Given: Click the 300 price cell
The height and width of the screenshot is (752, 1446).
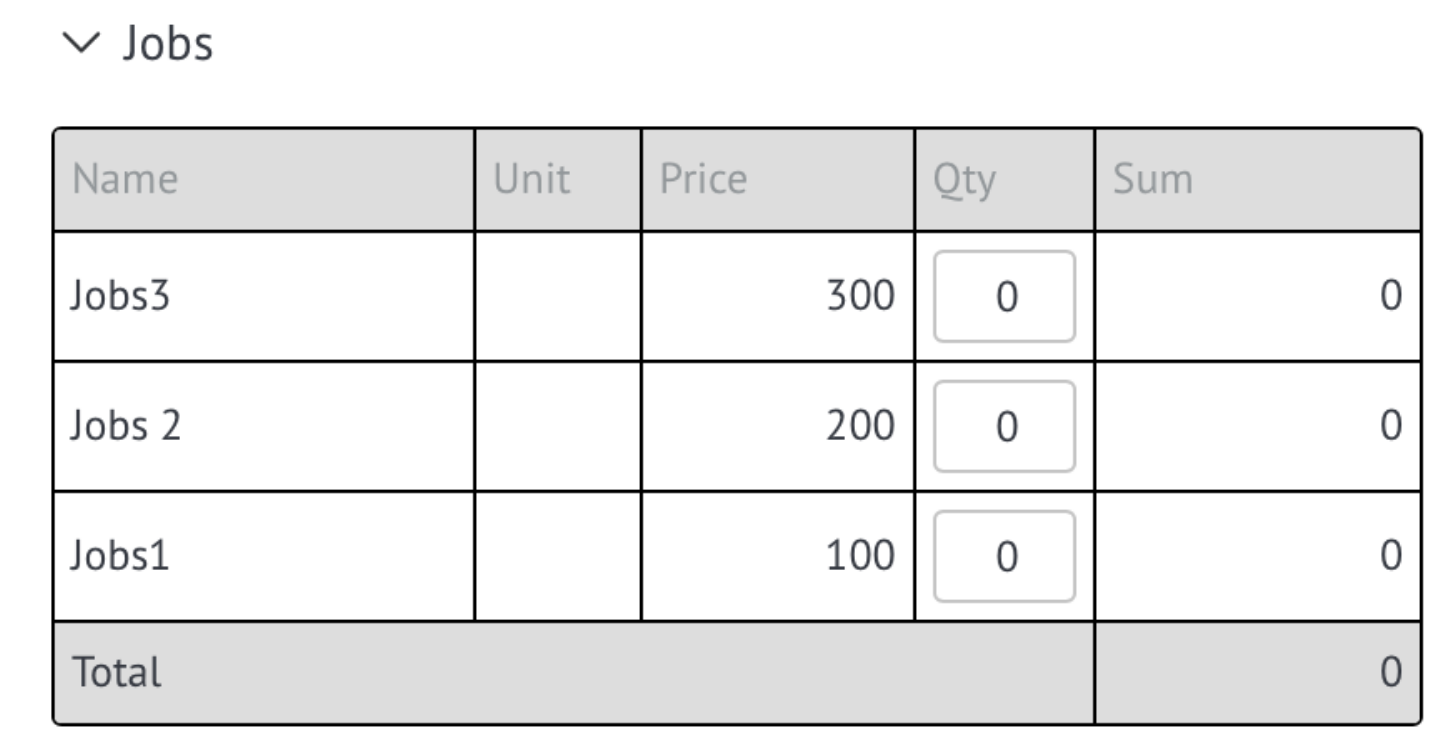Looking at the screenshot, I should [778, 297].
